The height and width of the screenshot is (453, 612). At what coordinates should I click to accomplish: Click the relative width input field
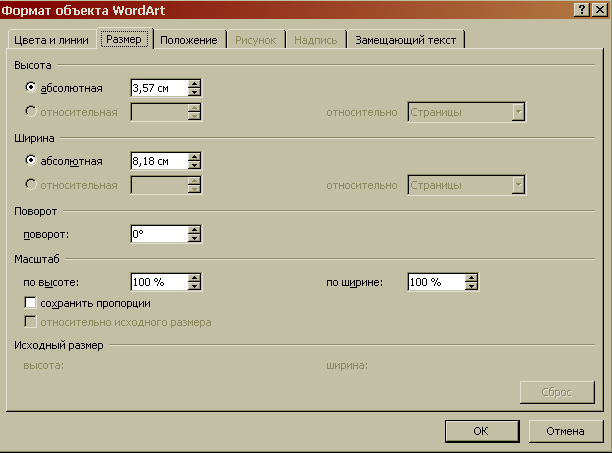[159, 185]
